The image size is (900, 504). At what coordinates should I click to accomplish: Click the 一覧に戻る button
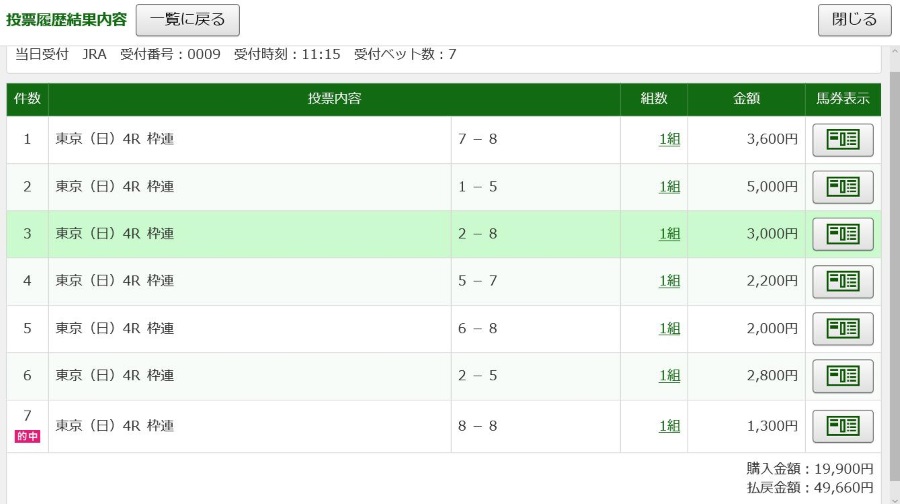188,20
